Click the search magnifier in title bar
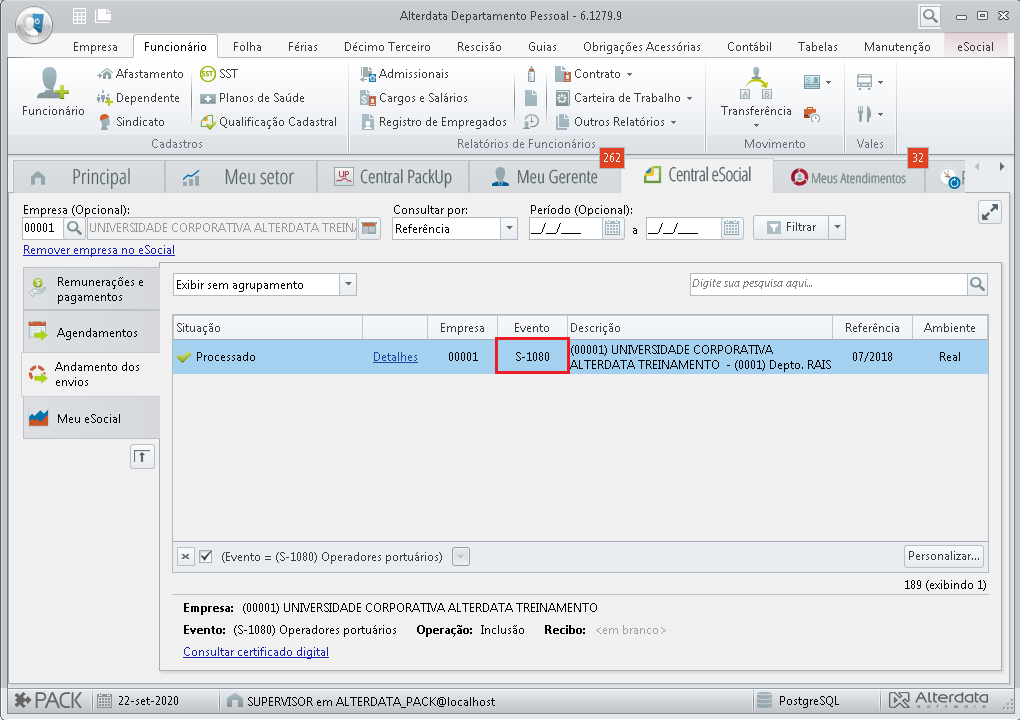This screenshot has height=720, width=1020. [x=930, y=16]
